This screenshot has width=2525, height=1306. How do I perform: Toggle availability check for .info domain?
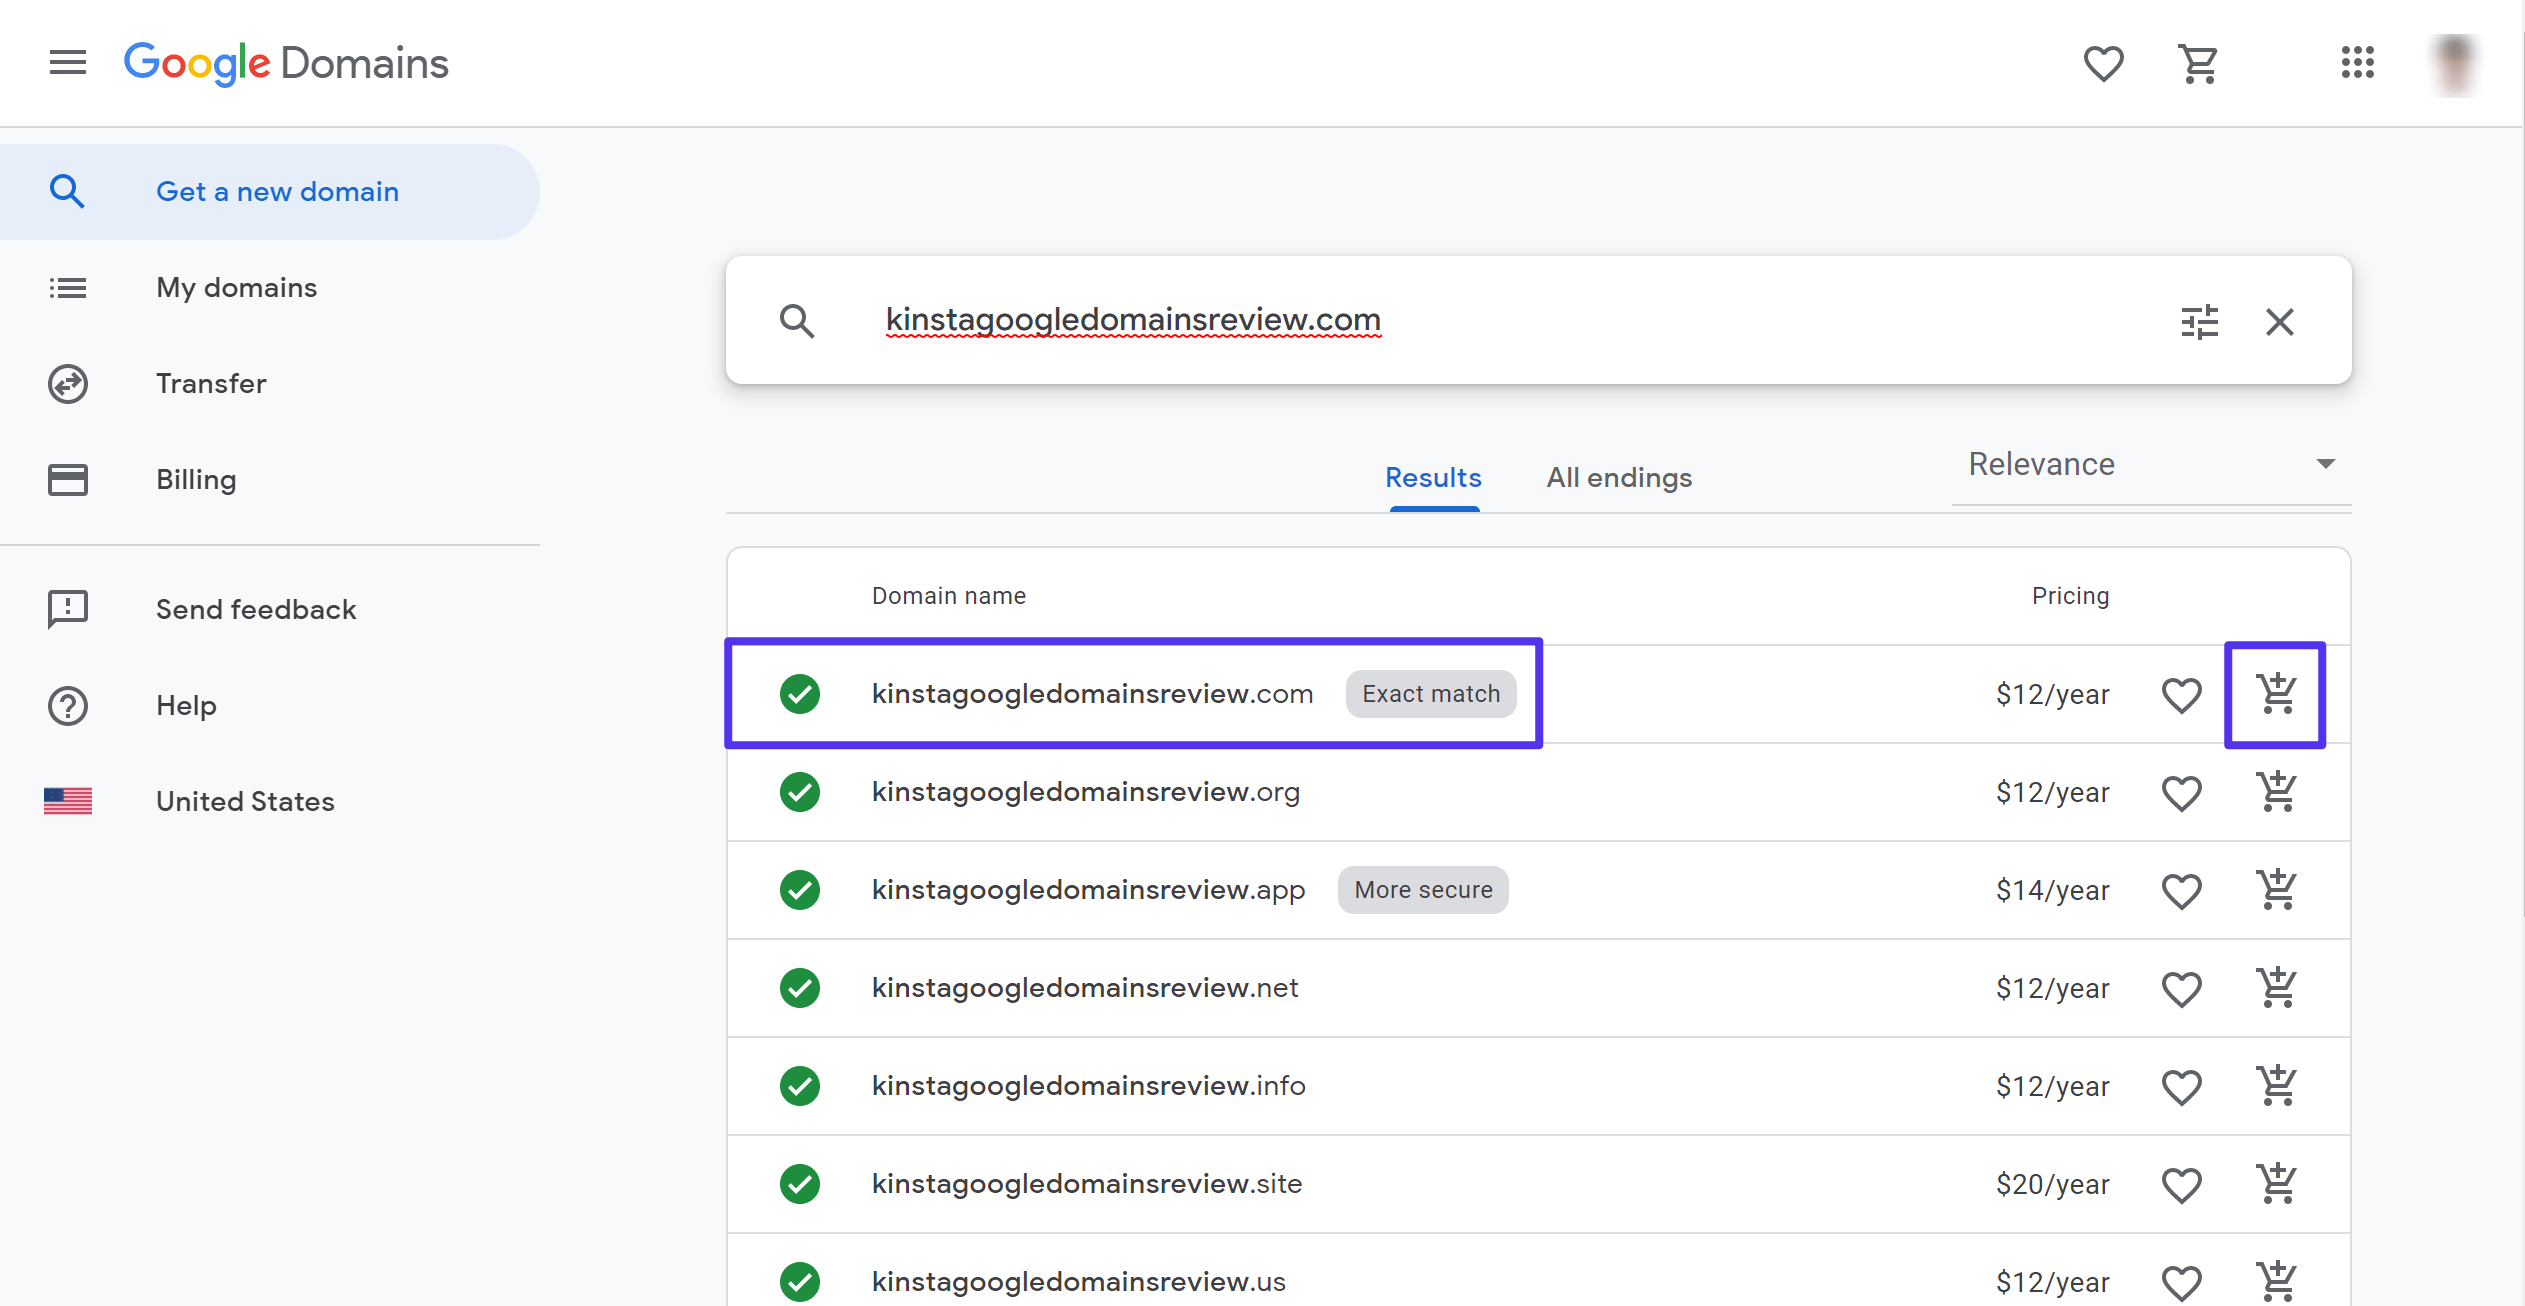click(x=801, y=1084)
